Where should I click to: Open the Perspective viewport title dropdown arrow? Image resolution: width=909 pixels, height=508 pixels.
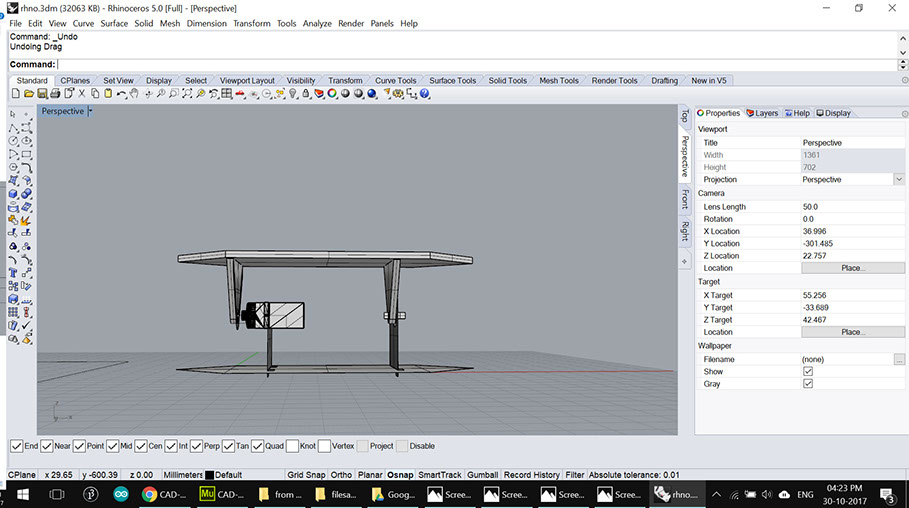tap(90, 112)
